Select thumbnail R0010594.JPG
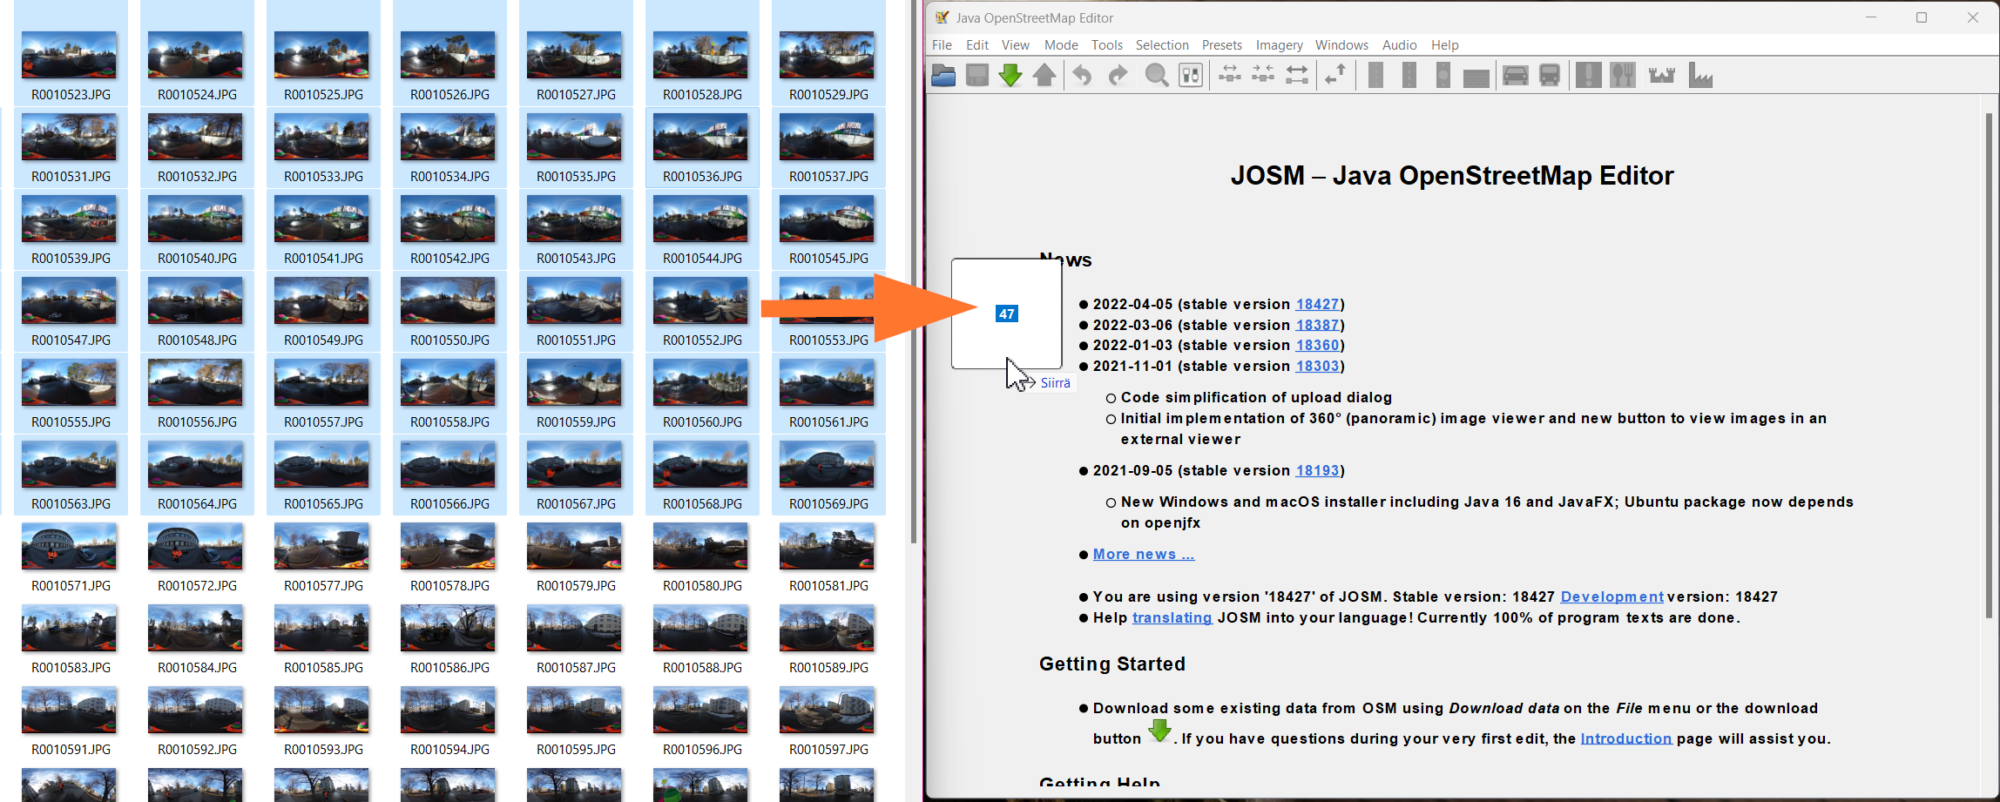The image size is (2000, 802). click(448, 711)
